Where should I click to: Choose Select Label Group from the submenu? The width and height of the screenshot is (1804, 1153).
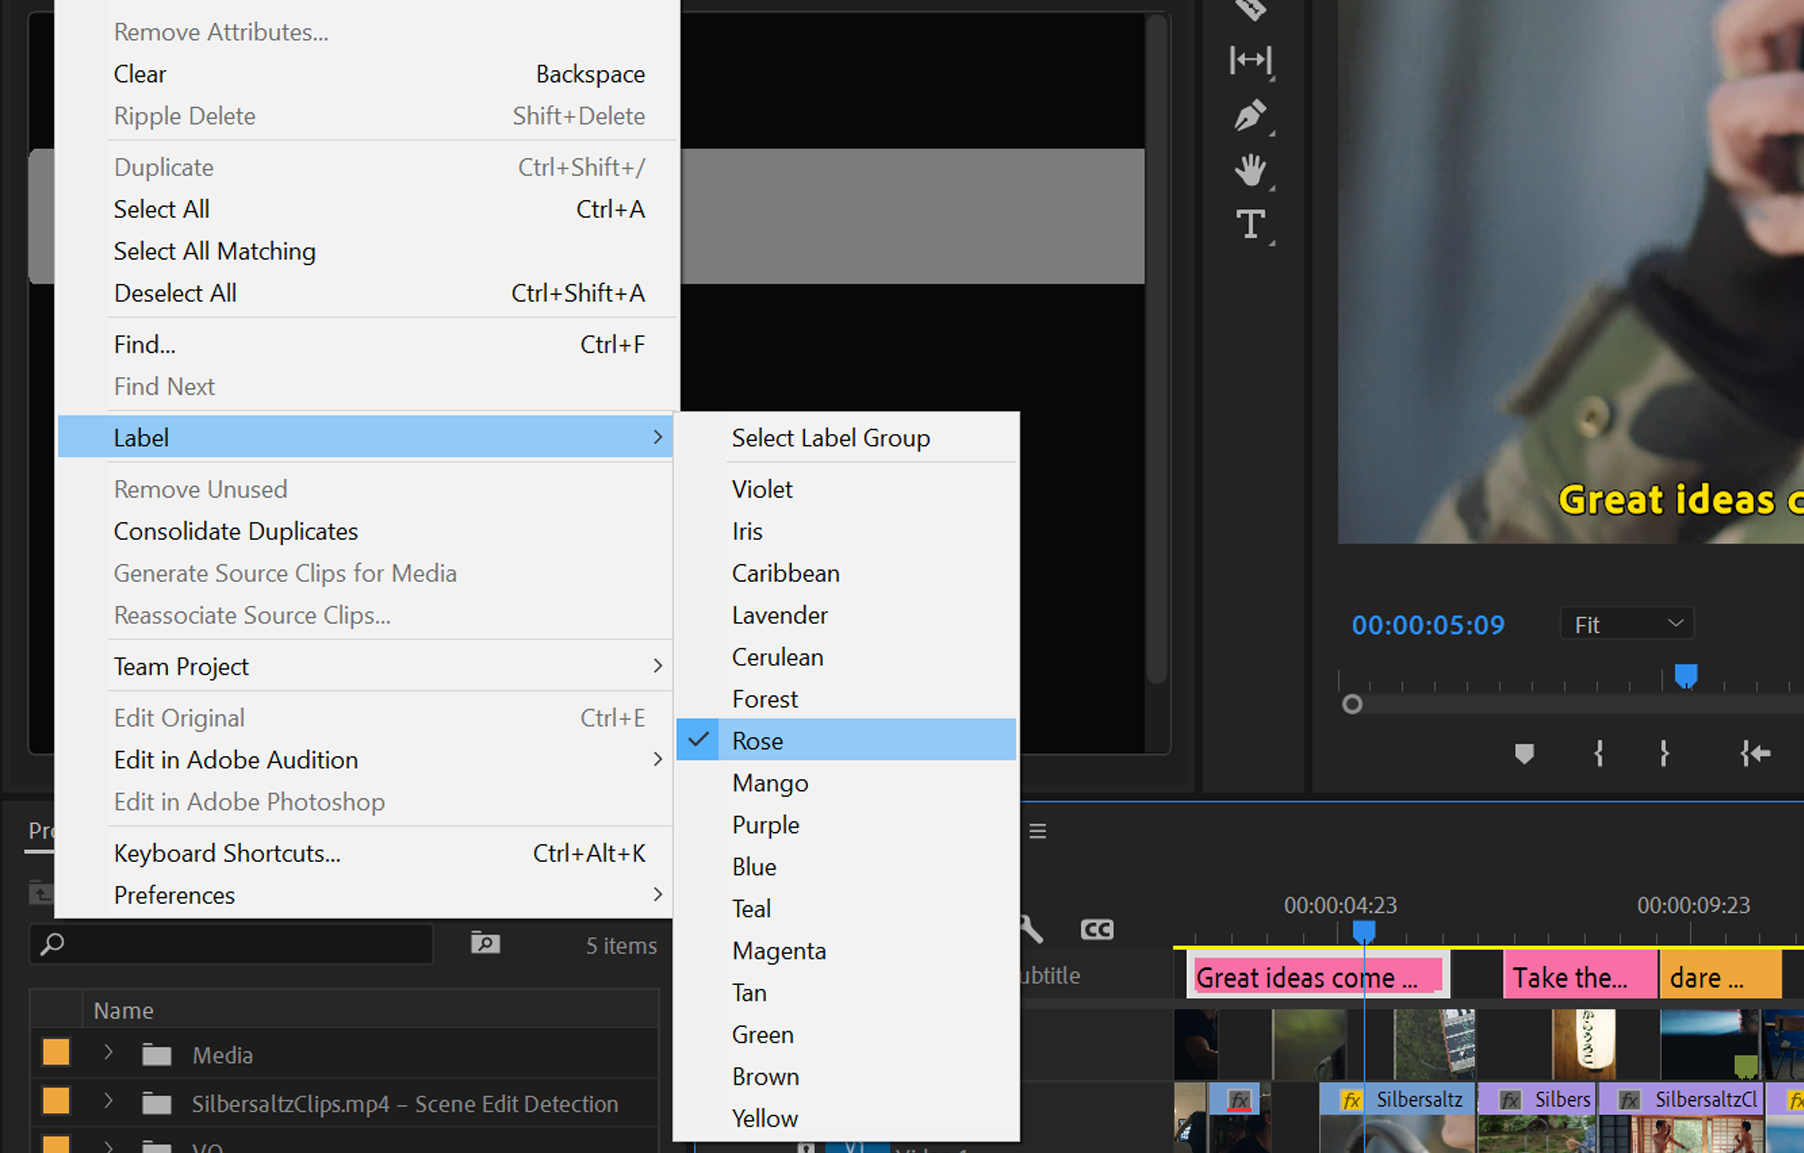click(830, 437)
